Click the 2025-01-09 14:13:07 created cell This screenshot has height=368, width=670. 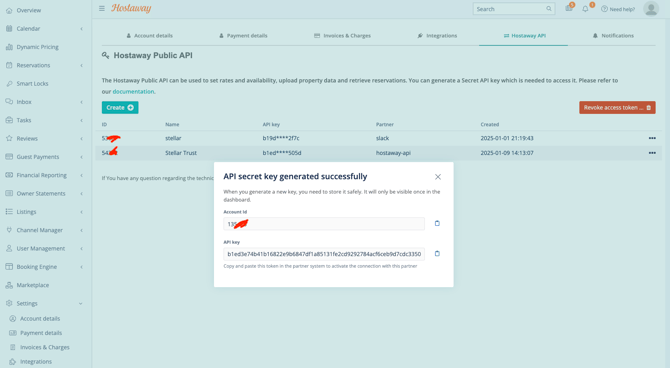(x=507, y=153)
